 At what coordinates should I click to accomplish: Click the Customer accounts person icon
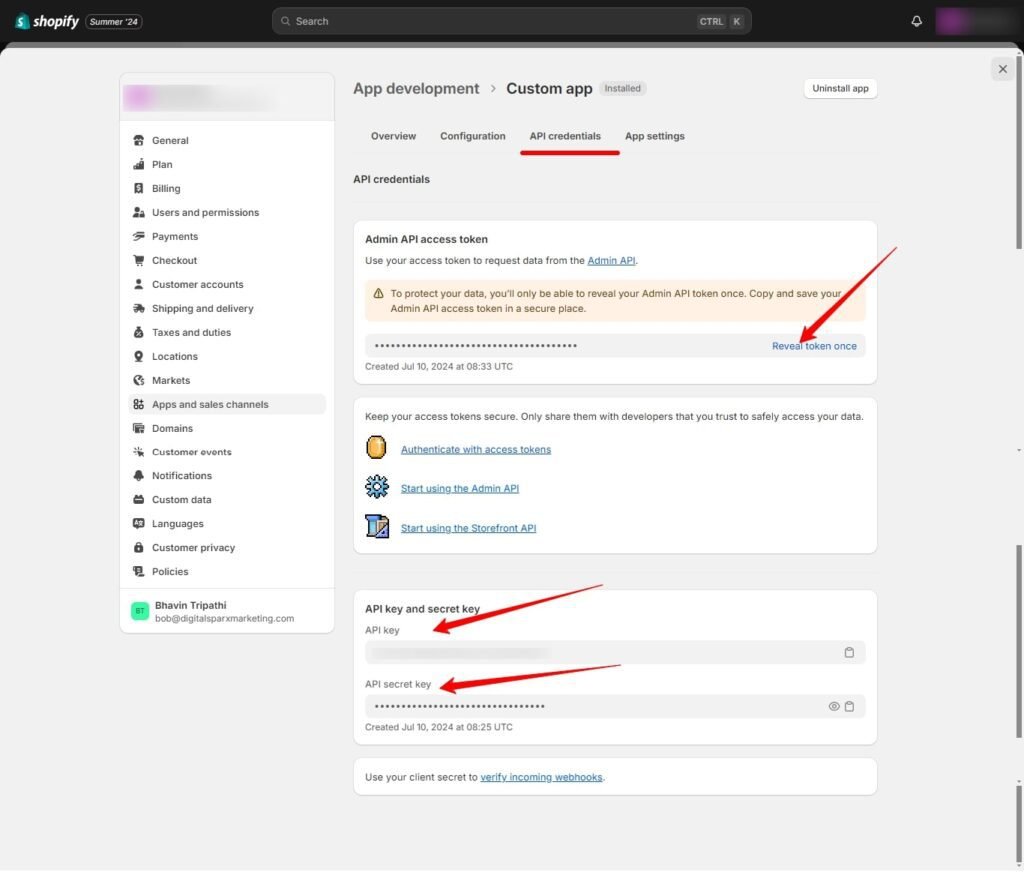(x=138, y=284)
